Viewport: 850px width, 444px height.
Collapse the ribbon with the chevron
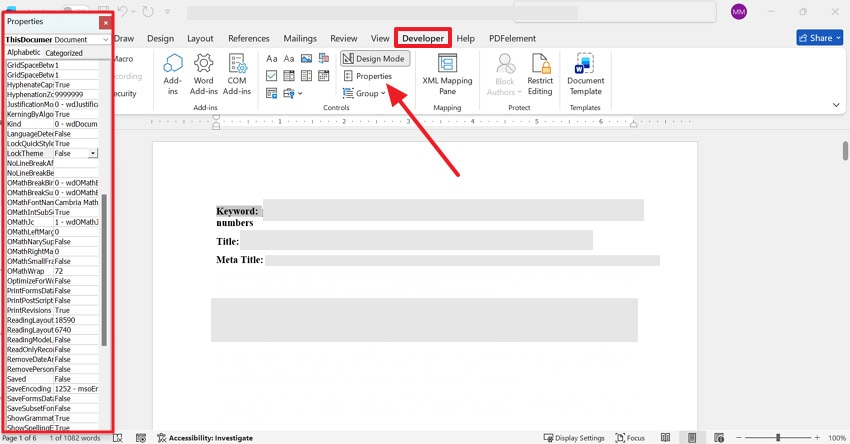836,105
